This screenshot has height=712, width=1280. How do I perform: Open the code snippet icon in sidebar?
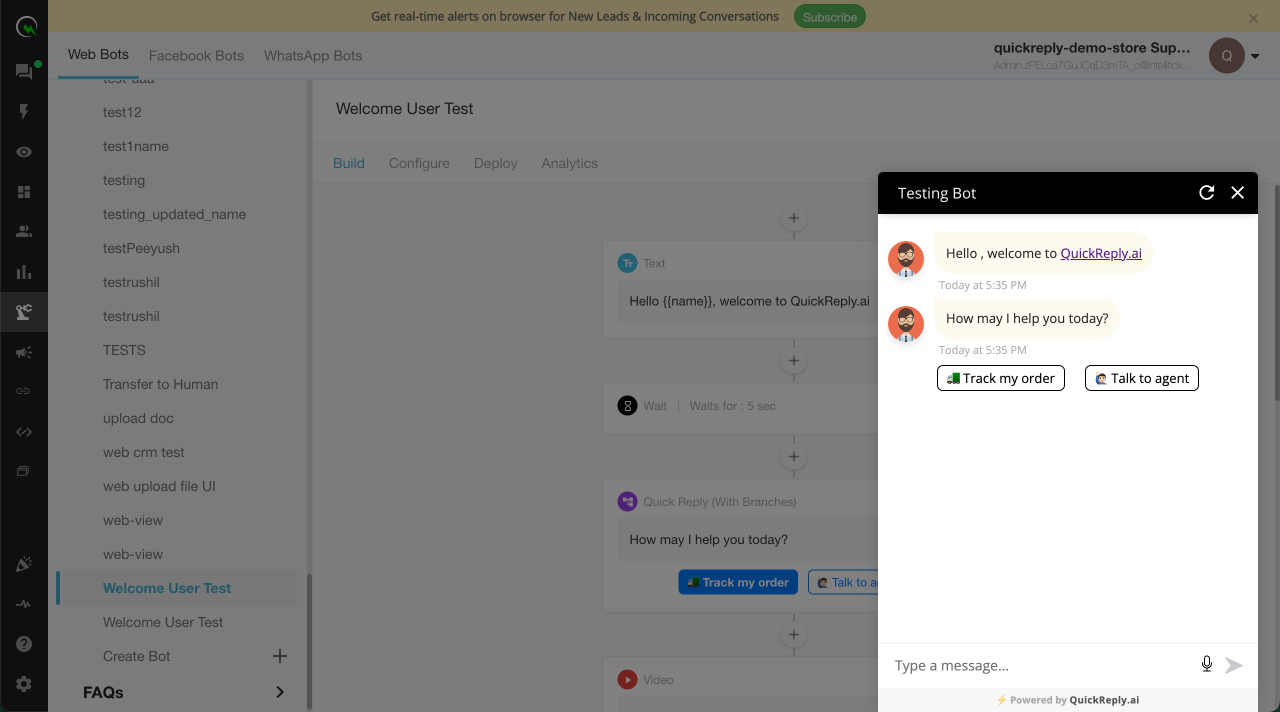click(24, 431)
